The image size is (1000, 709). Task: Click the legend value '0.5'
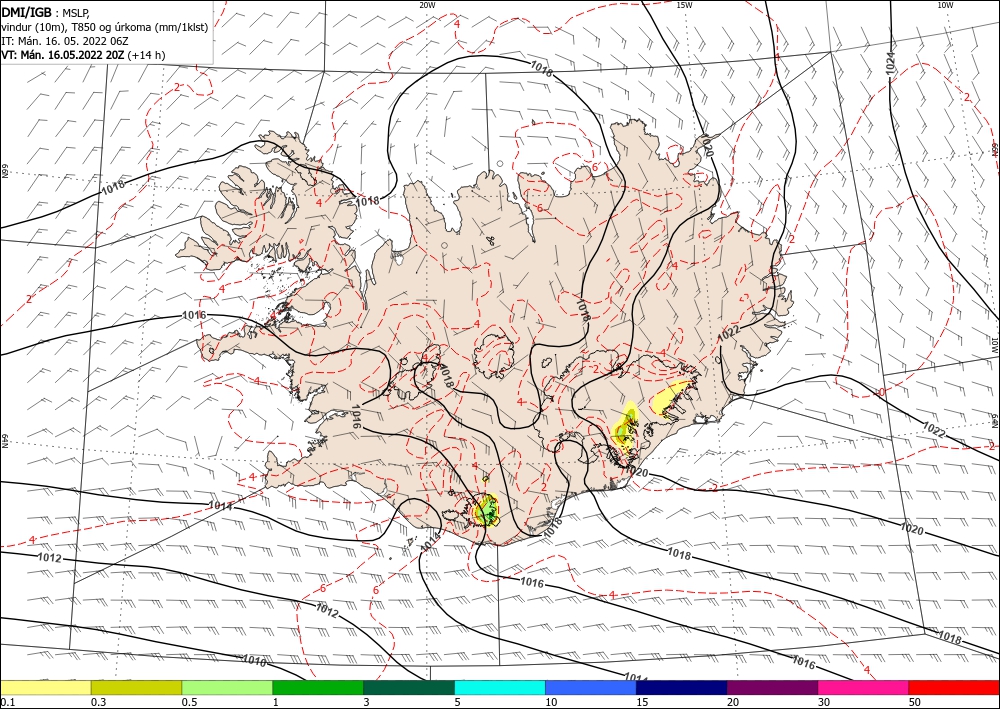coord(189,702)
